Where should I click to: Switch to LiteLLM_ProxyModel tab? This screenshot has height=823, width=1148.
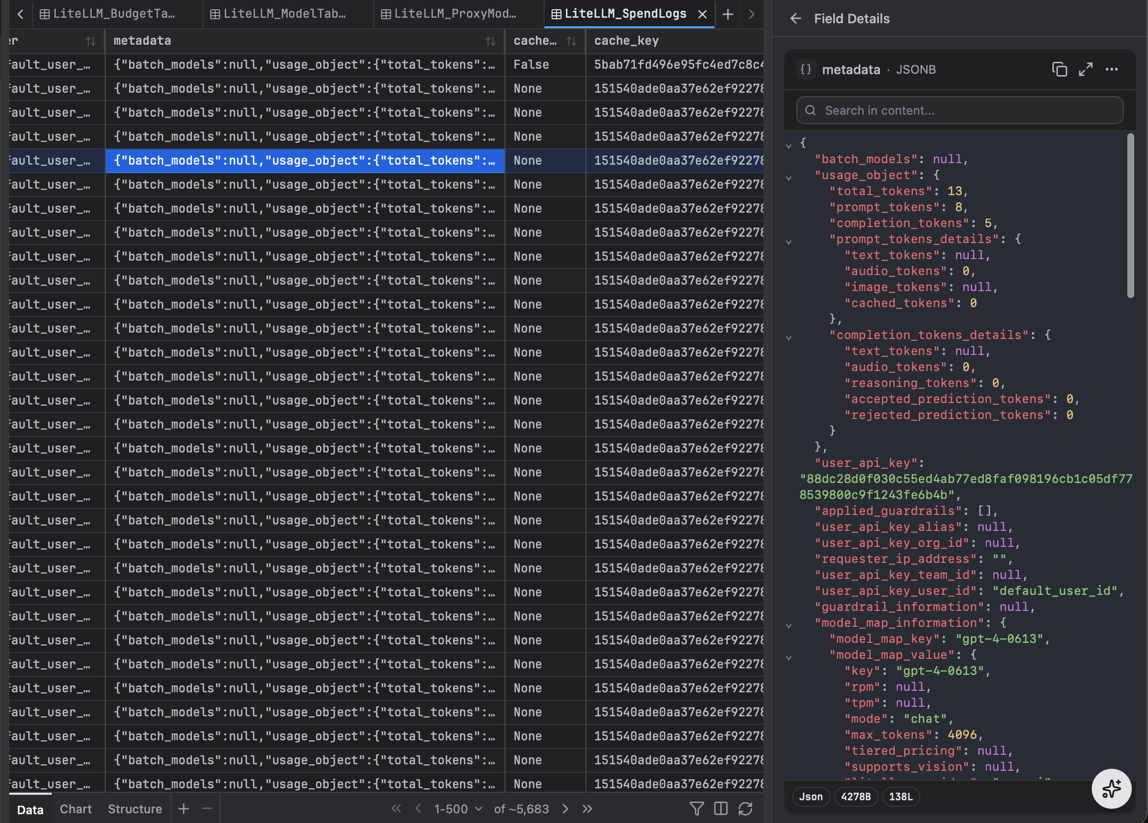pyautogui.click(x=448, y=14)
